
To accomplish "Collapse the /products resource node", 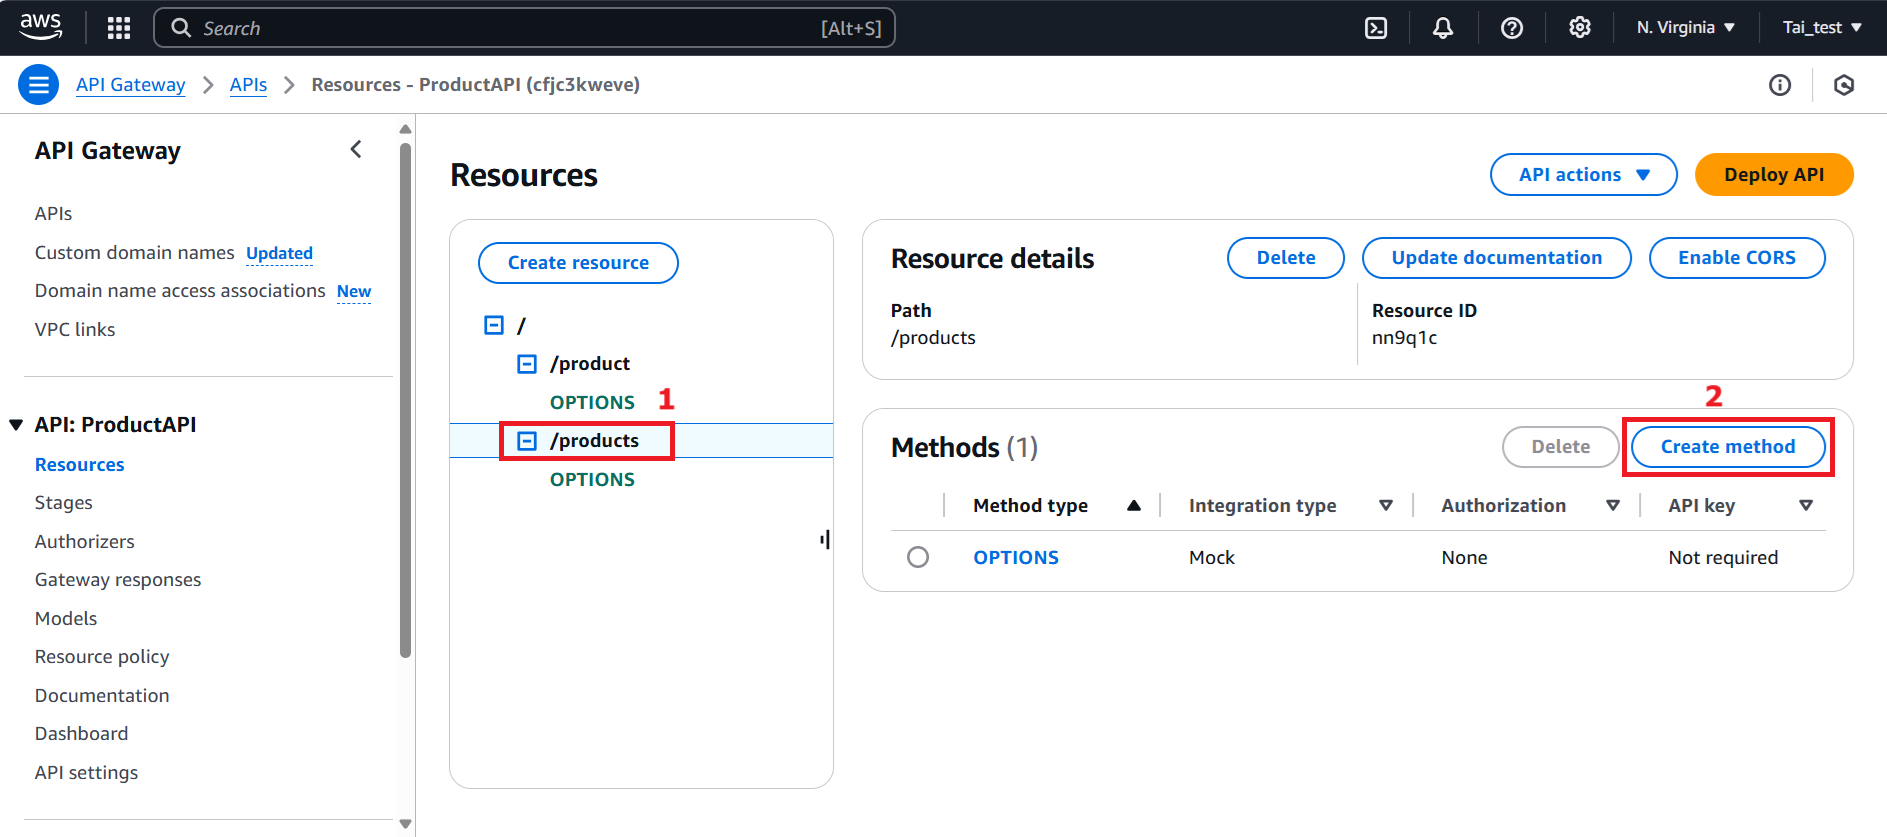I will coord(527,441).
